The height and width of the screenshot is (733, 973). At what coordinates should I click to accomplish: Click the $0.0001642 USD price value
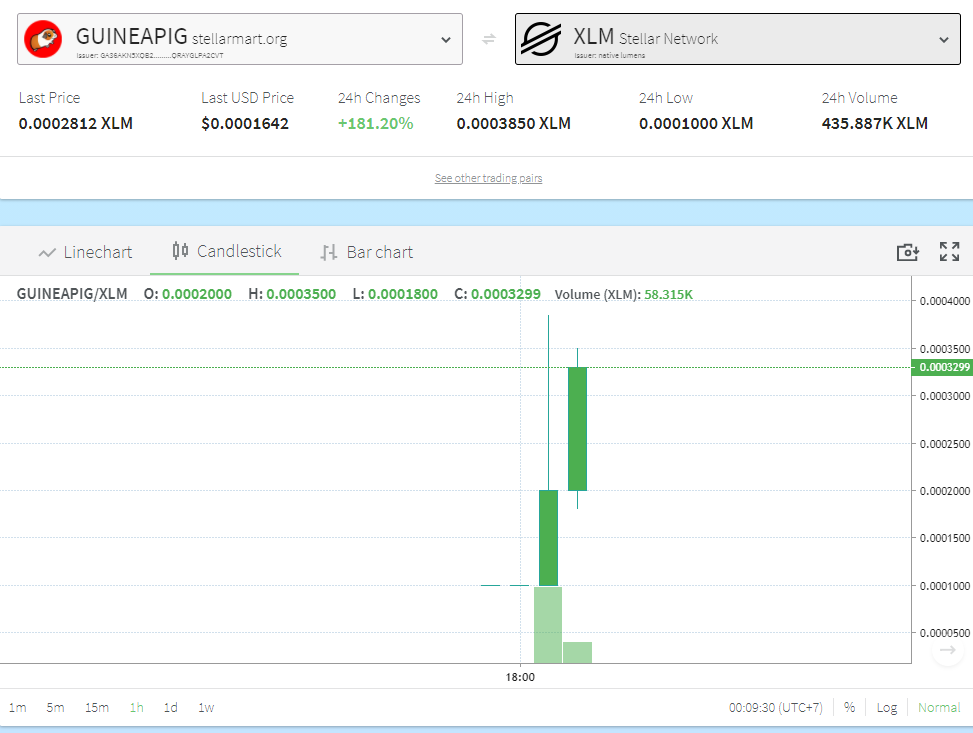[245, 124]
